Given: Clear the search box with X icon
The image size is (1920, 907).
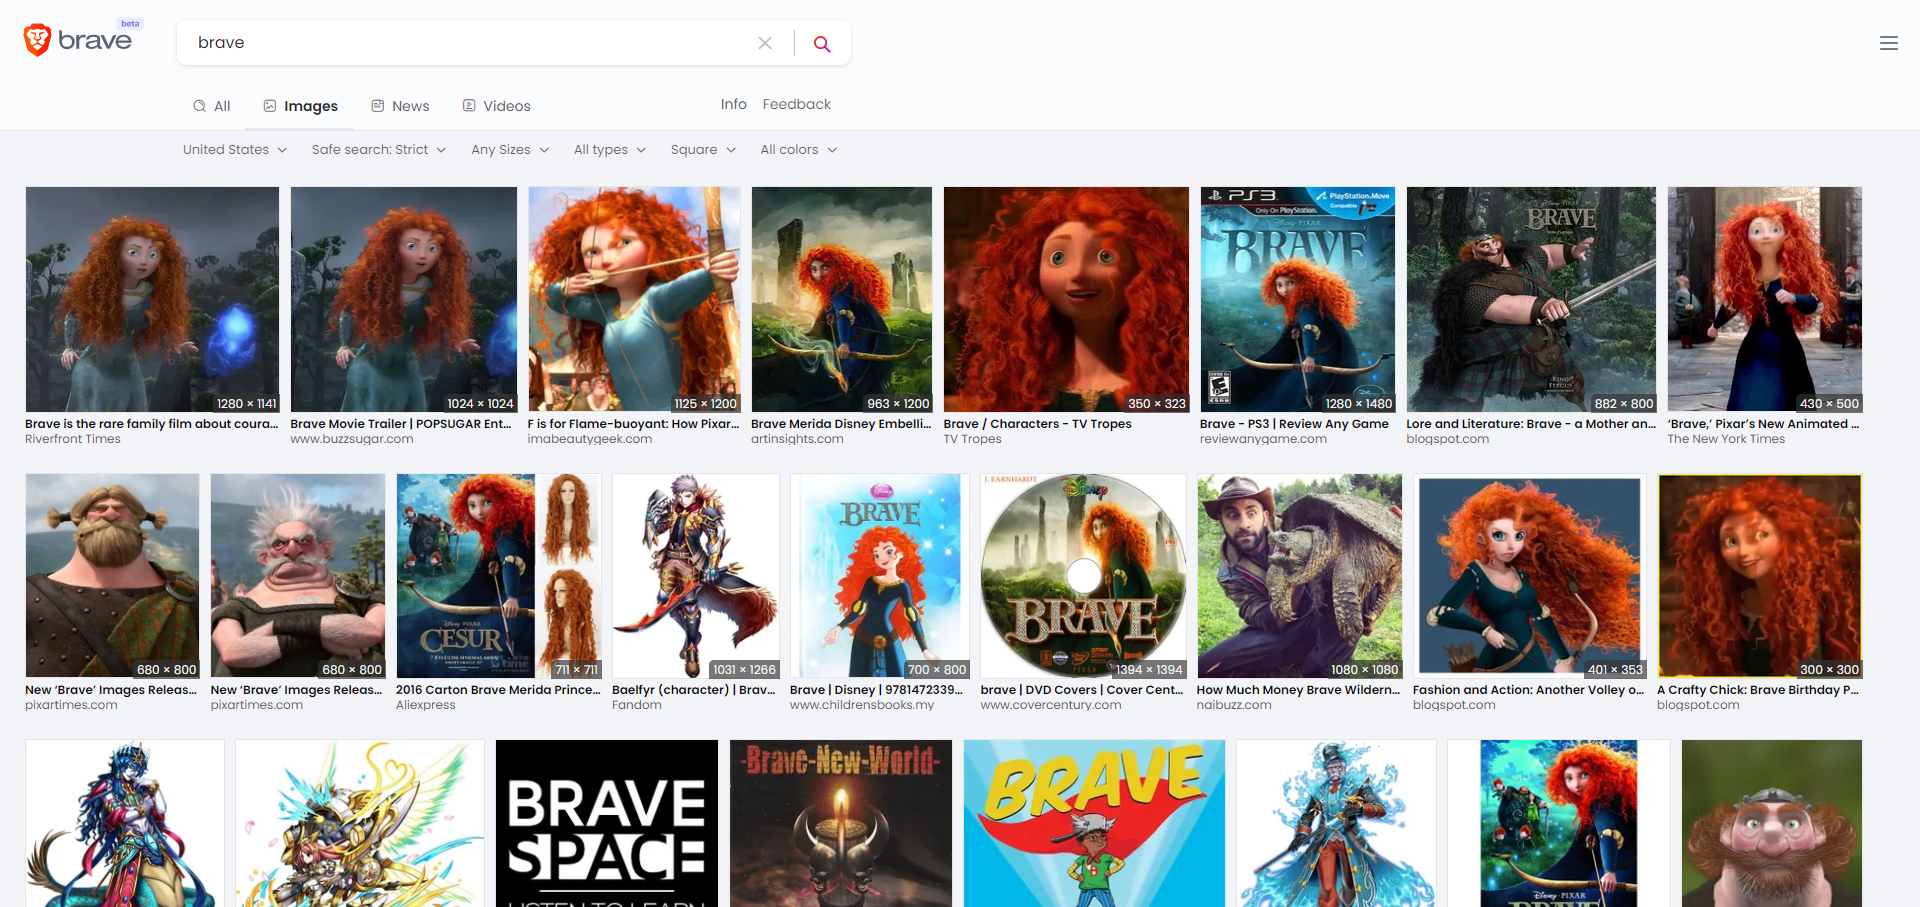Looking at the screenshot, I should (765, 43).
